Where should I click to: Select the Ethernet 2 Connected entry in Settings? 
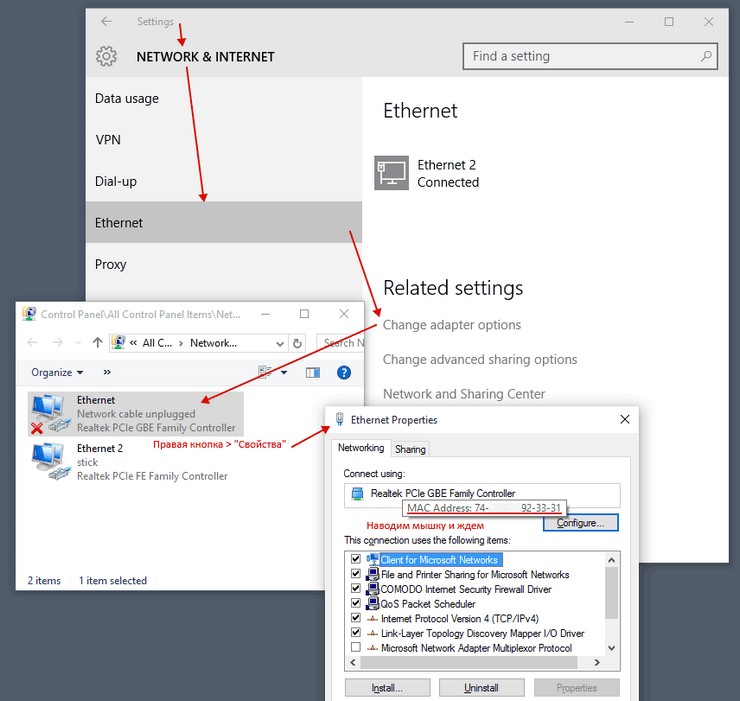pos(427,173)
